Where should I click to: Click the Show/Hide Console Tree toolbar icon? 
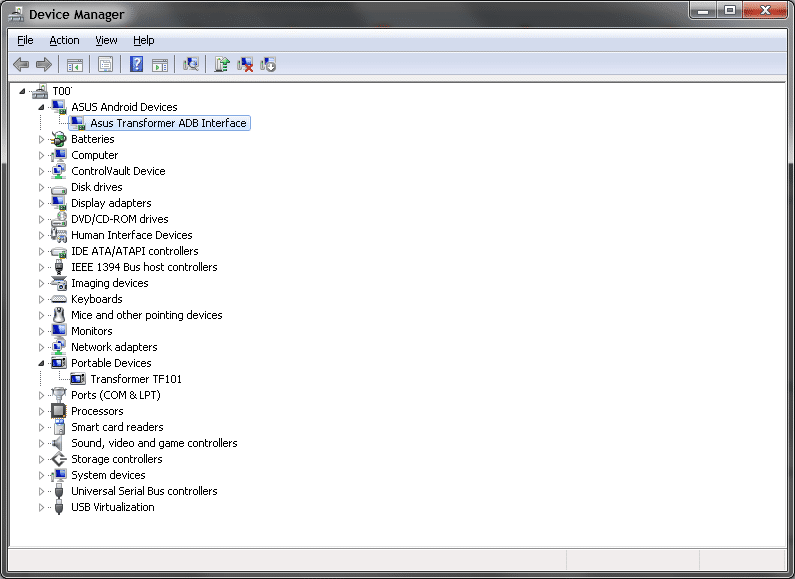tap(75, 65)
